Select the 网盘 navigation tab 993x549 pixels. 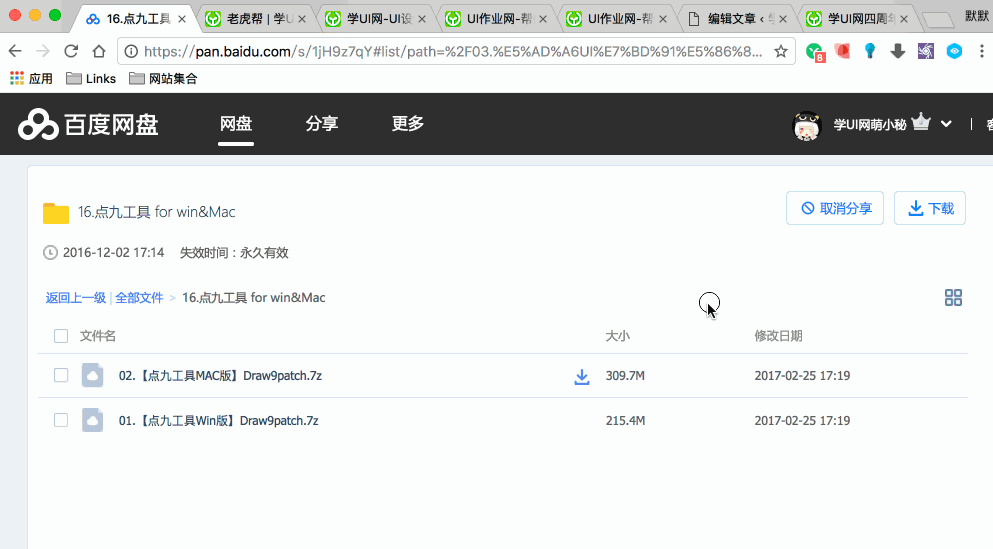click(x=236, y=123)
